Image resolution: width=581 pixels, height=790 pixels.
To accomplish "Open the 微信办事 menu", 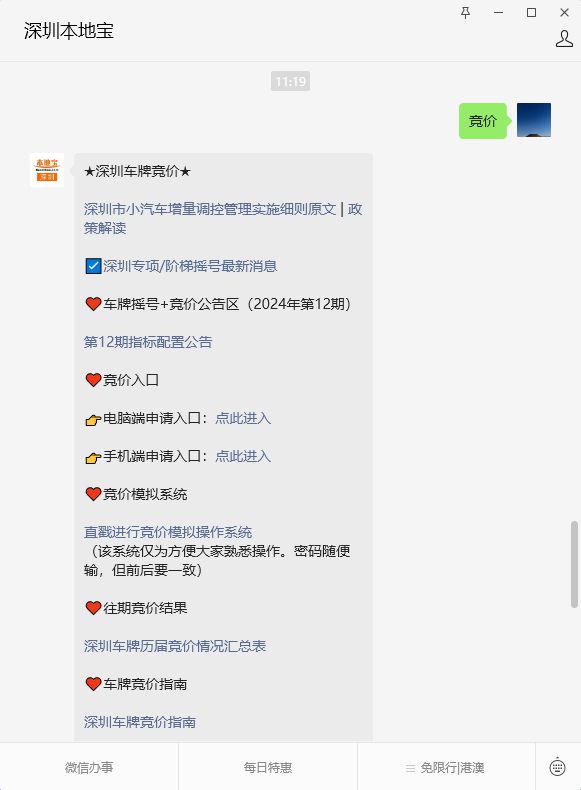I will pyautogui.click(x=89, y=767).
